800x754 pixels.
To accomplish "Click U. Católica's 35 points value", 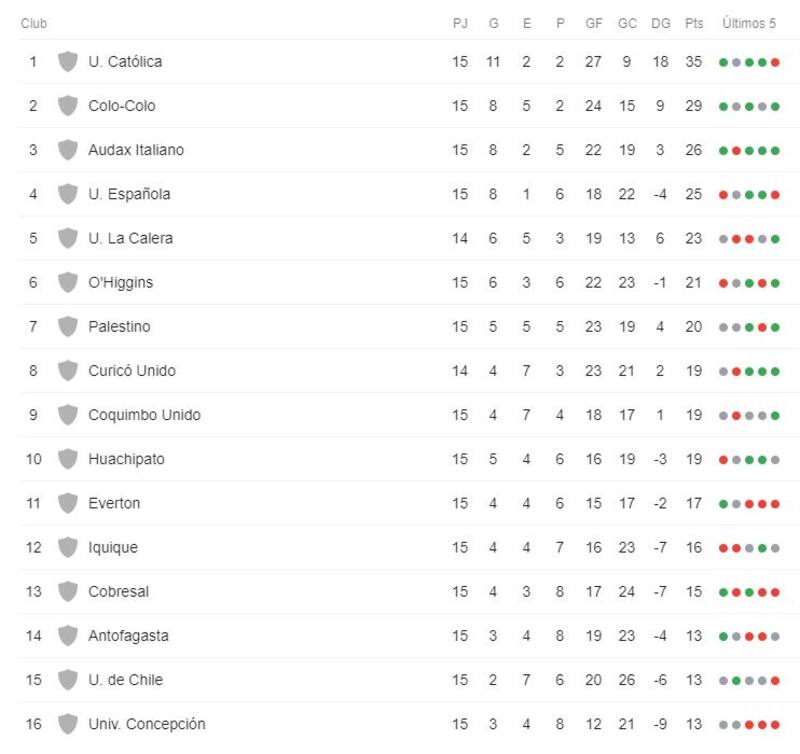I will (694, 62).
